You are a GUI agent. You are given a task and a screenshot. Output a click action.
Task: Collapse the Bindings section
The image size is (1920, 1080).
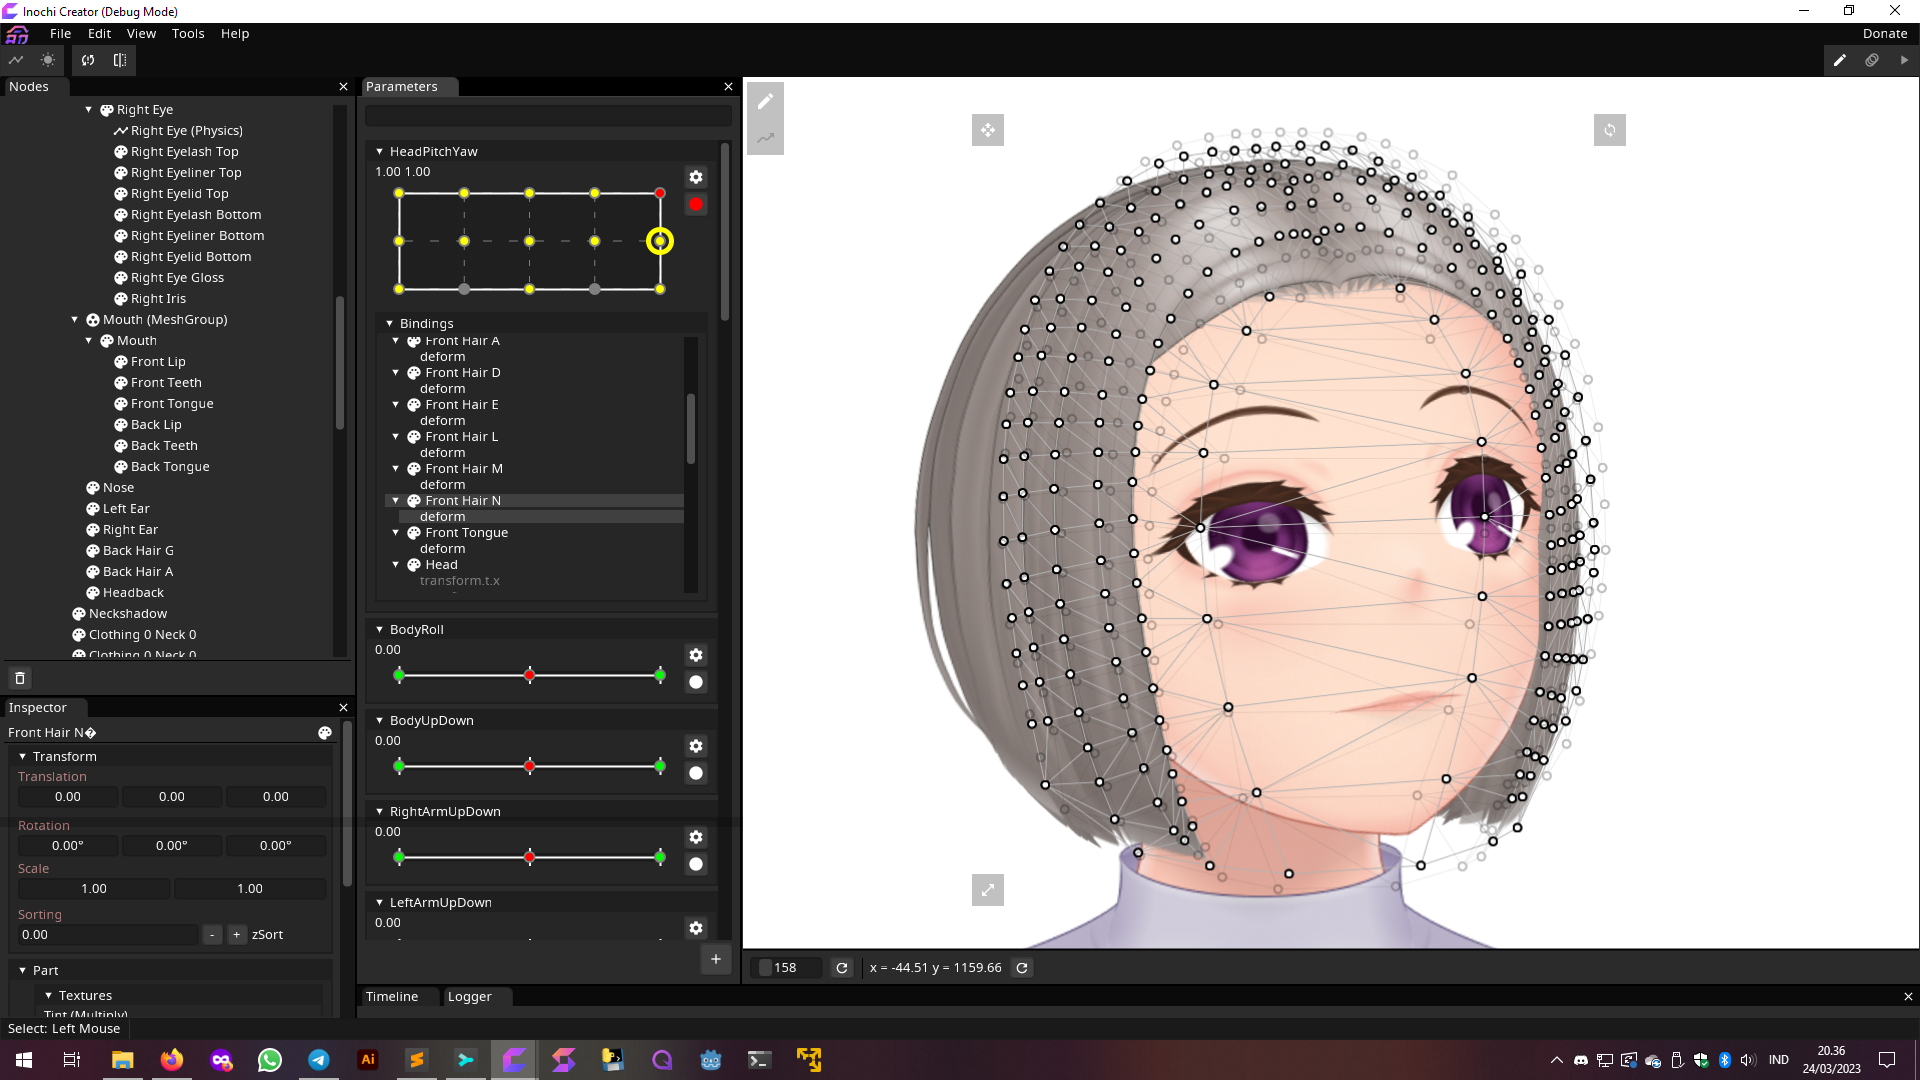(x=391, y=323)
